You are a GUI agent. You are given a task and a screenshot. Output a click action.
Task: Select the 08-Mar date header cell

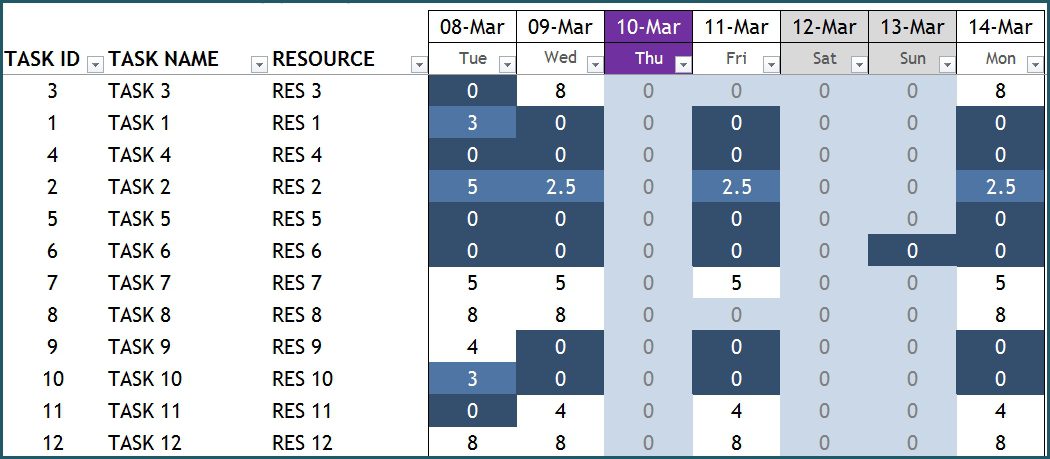[473, 27]
